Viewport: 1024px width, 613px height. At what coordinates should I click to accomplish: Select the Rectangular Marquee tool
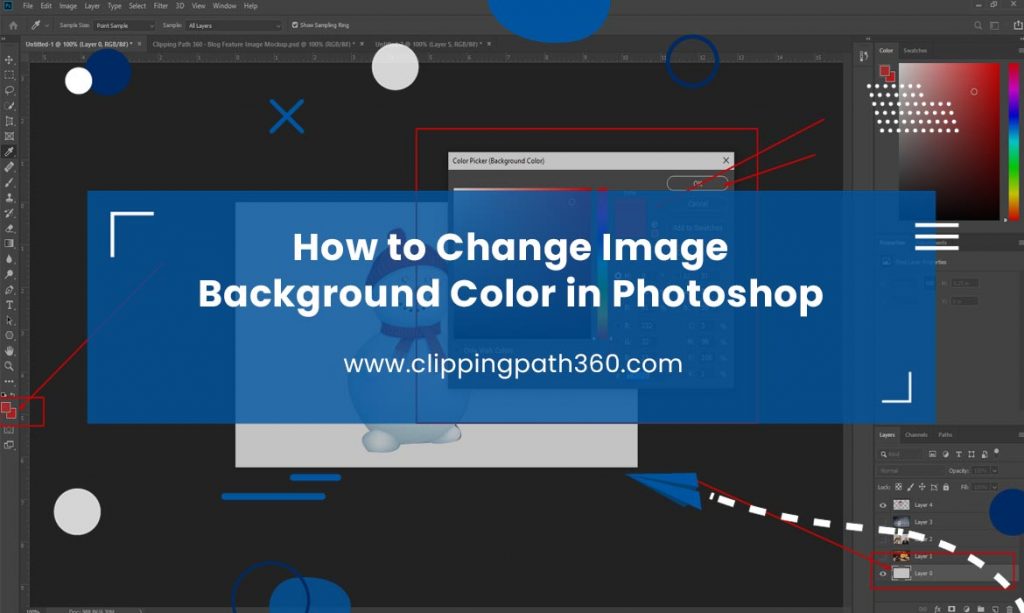click(9, 75)
